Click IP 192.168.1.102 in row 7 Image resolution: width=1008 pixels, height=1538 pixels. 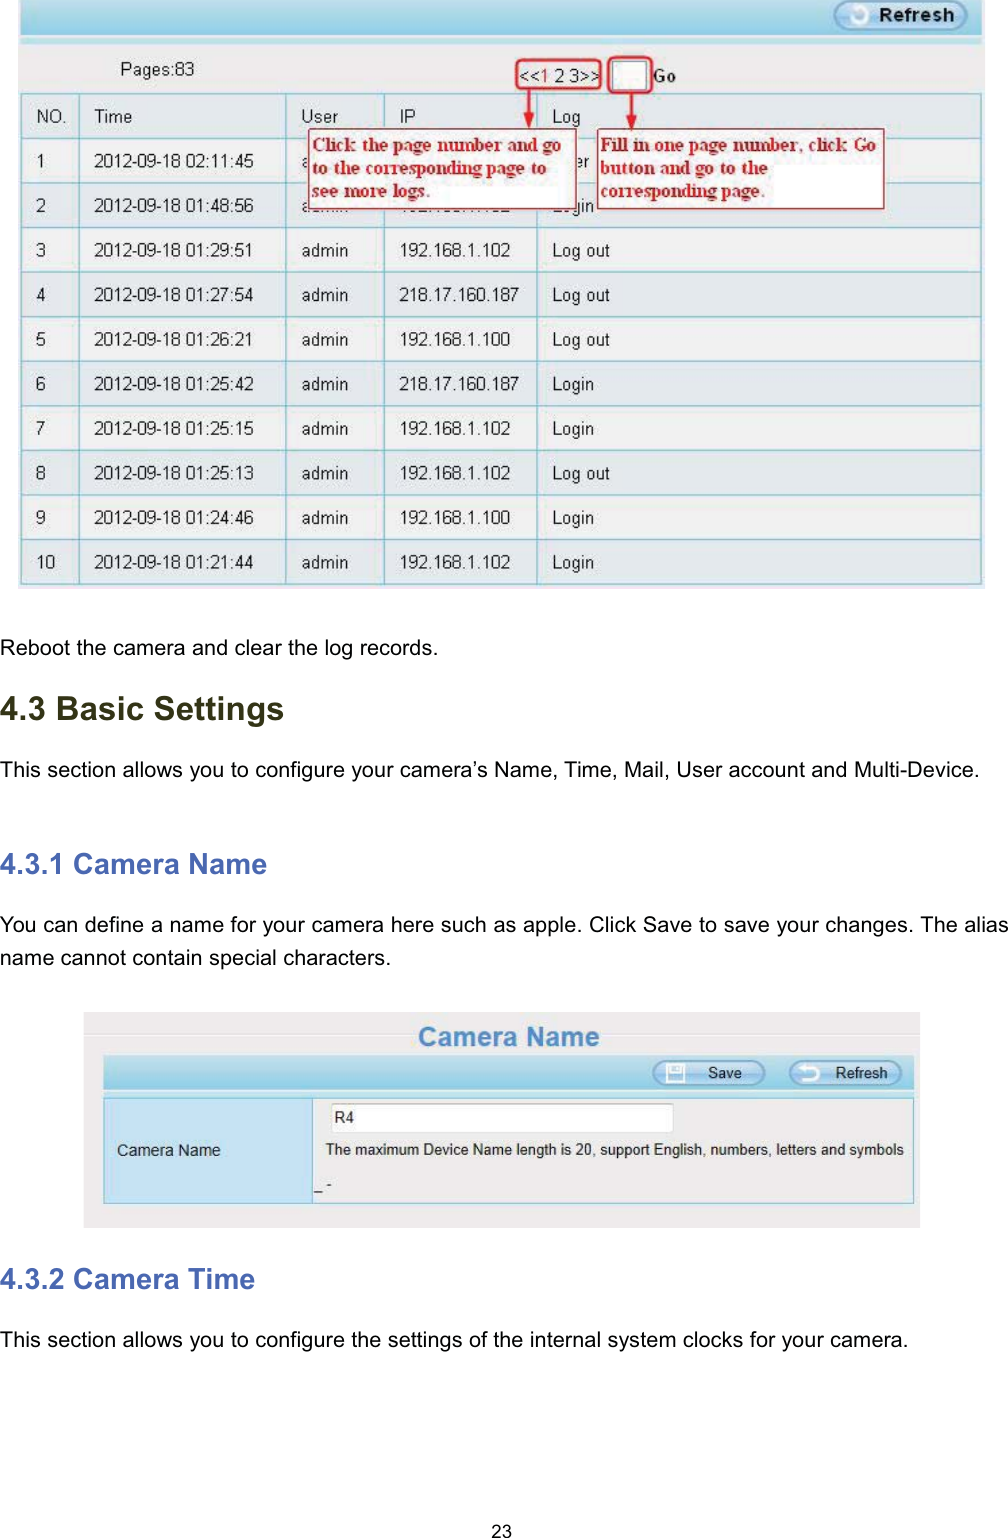coord(455,428)
